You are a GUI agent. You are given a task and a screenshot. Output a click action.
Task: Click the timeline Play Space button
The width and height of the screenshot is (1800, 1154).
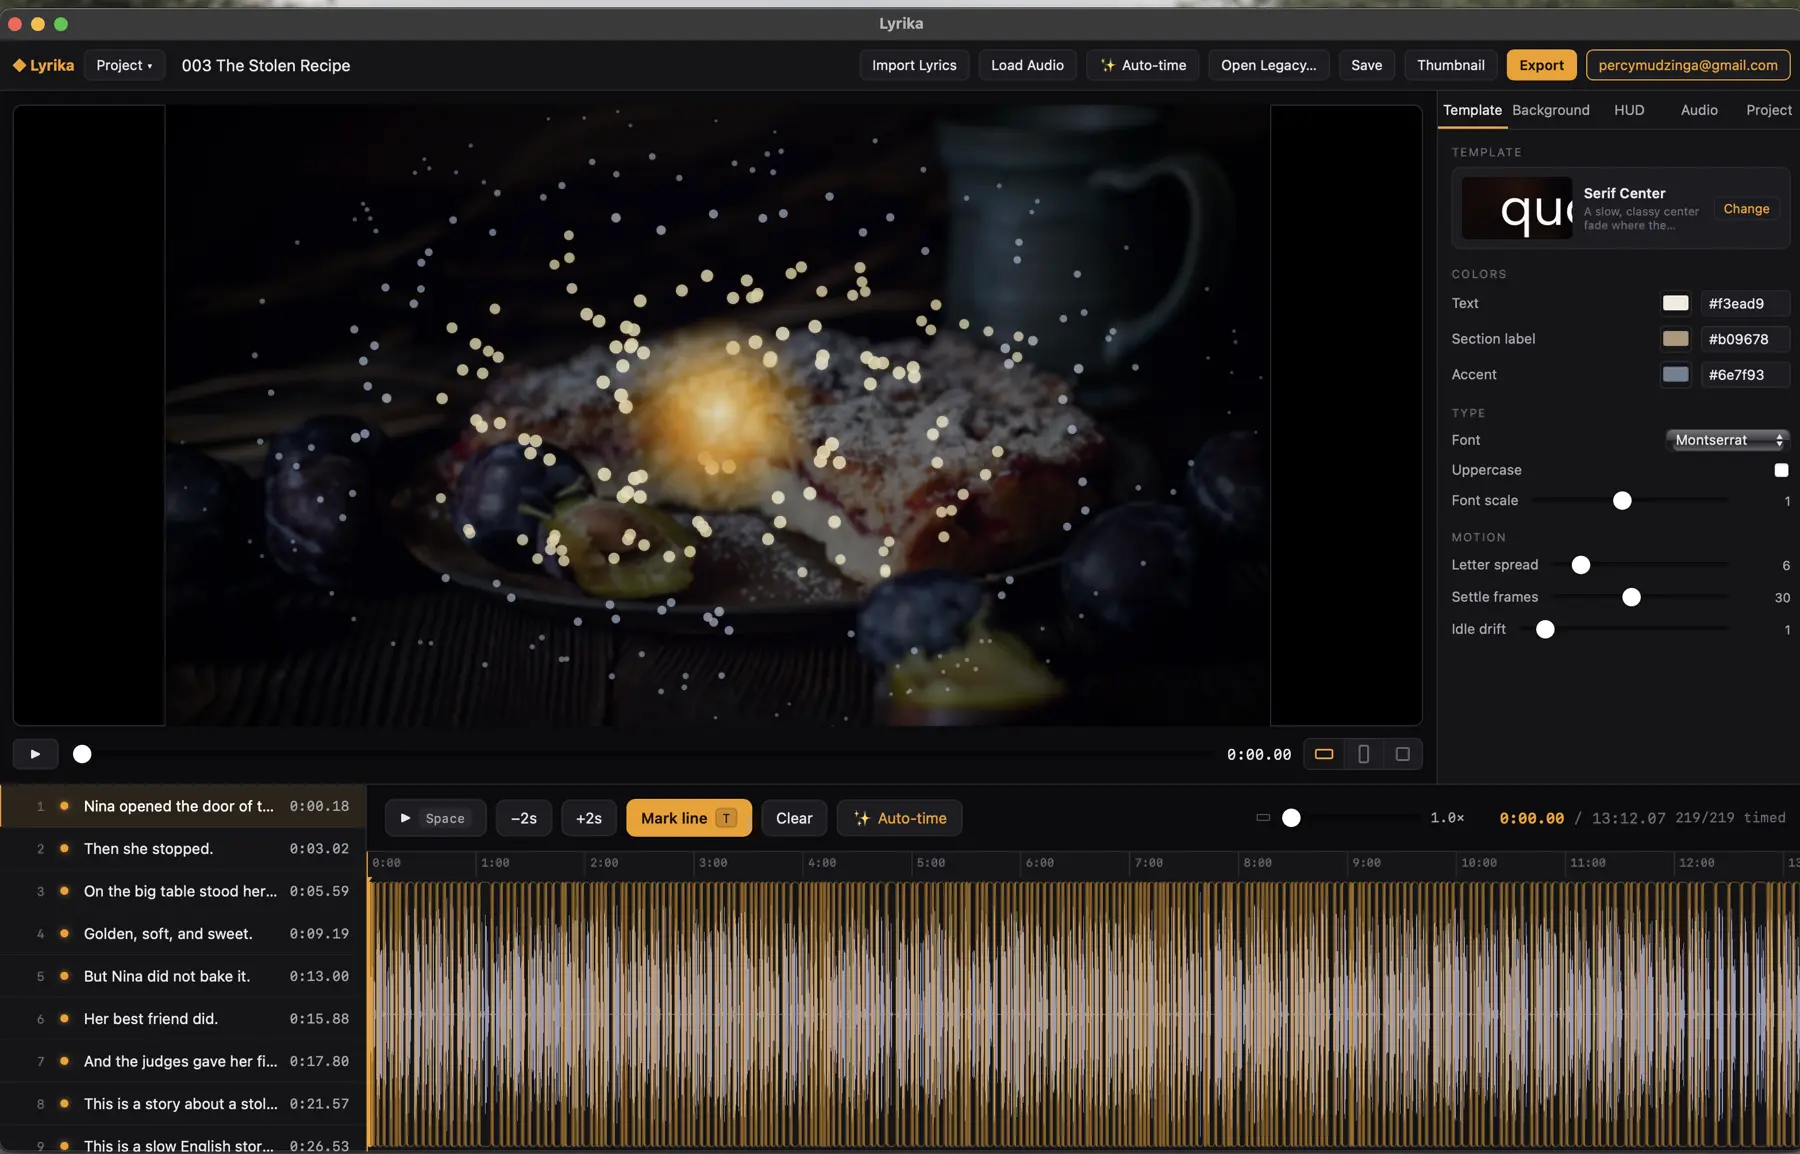pos(435,818)
